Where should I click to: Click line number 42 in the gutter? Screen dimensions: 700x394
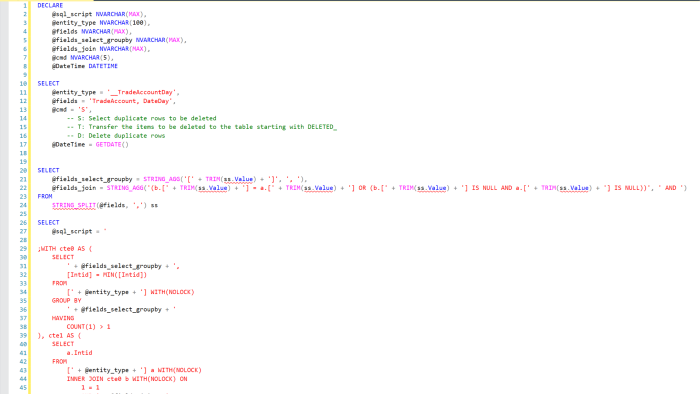coord(23,361)
